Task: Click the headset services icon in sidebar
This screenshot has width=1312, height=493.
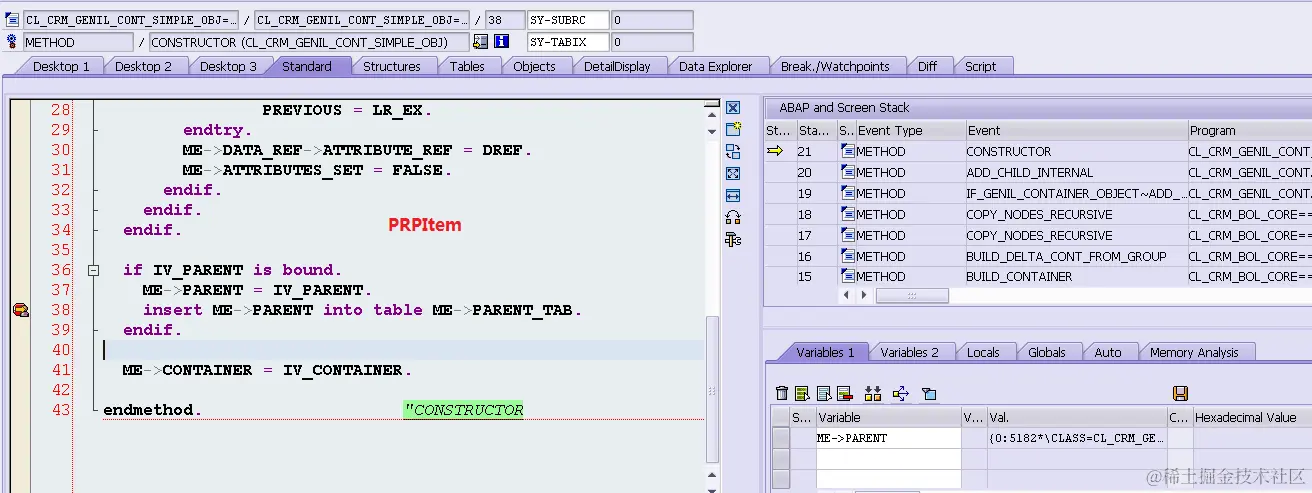Action: tap(733, 218)
